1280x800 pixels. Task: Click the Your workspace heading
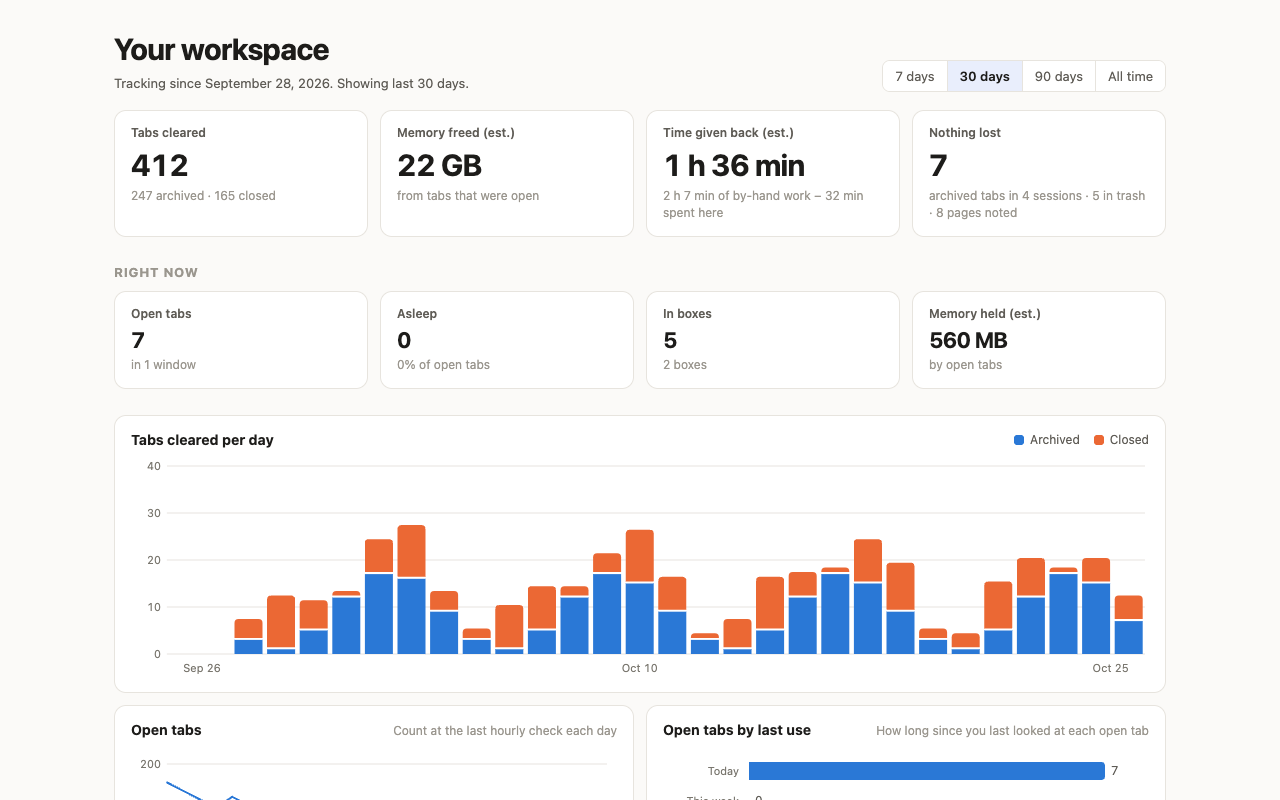tap(222, 50)
